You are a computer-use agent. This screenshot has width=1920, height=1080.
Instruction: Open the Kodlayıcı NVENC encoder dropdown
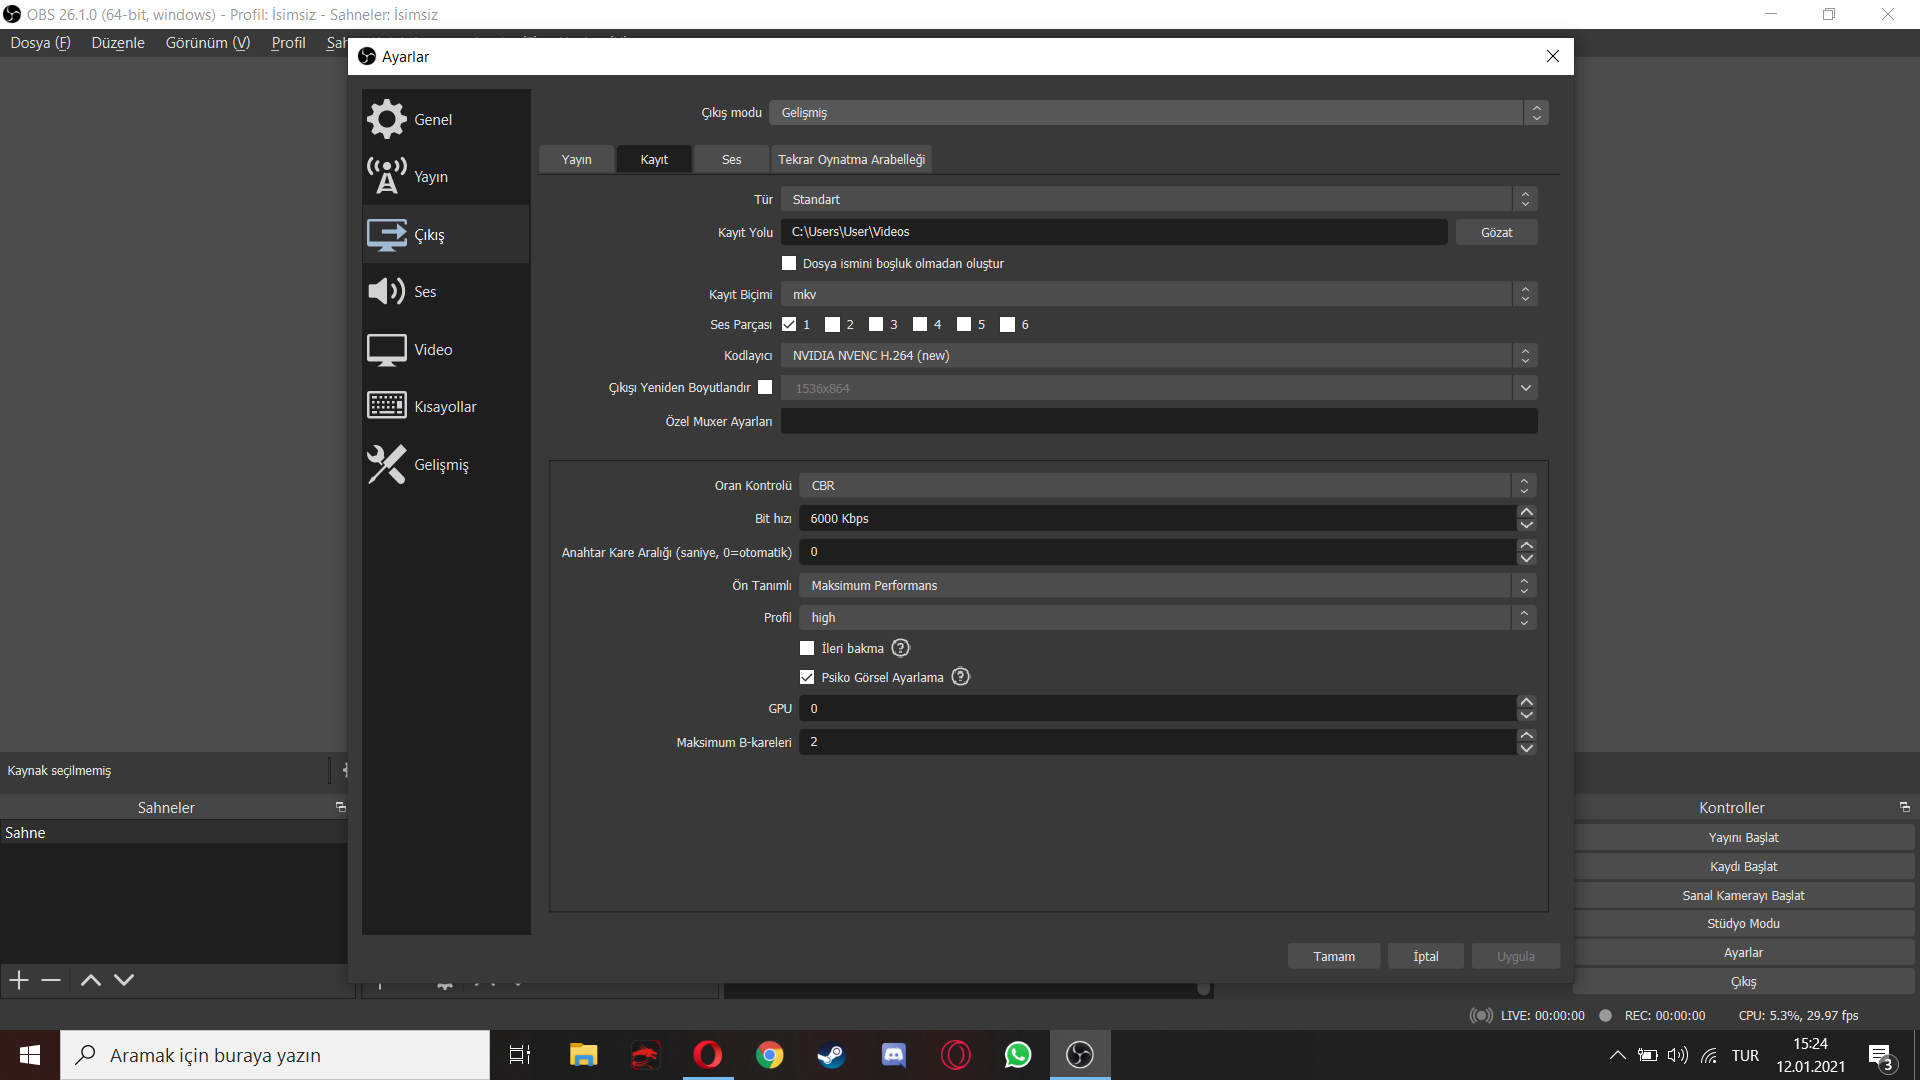click(x=1158, y=355)
